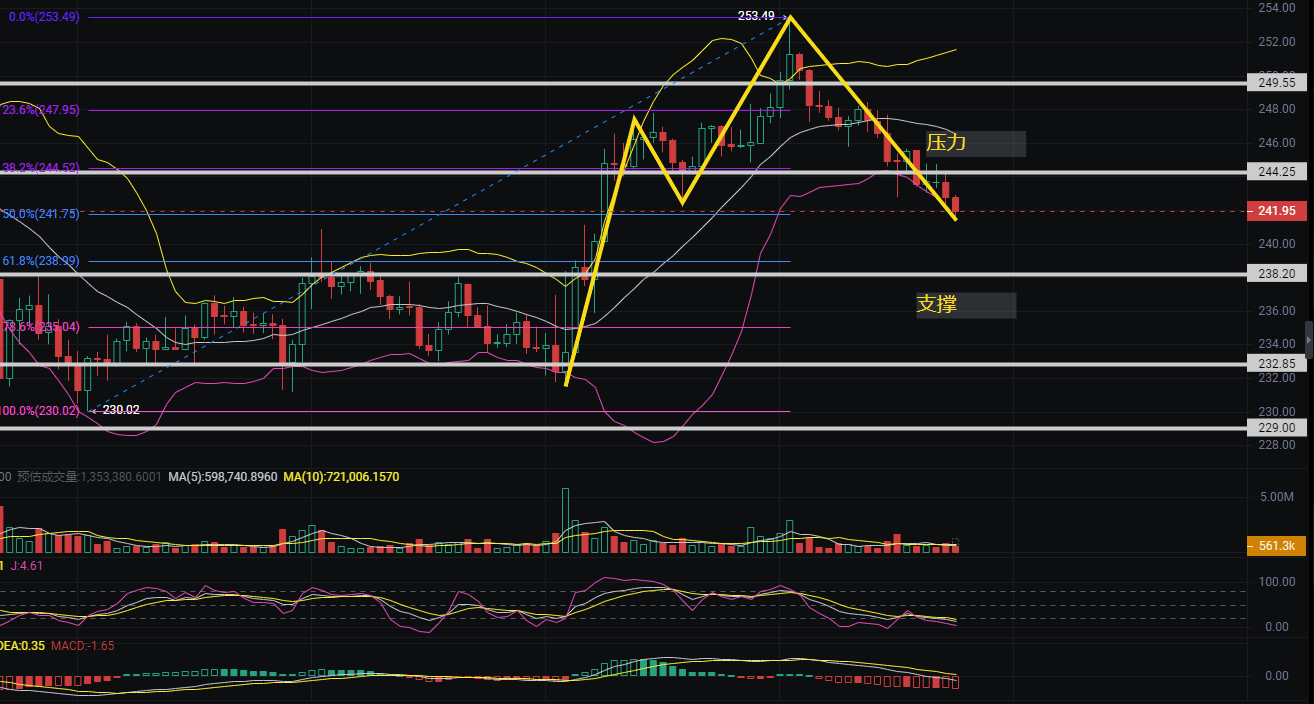The width and height of the screenshot is (1314, 704).
Task: Select the 249.55 horizontal line price tag
Action: click(1275, 83)
